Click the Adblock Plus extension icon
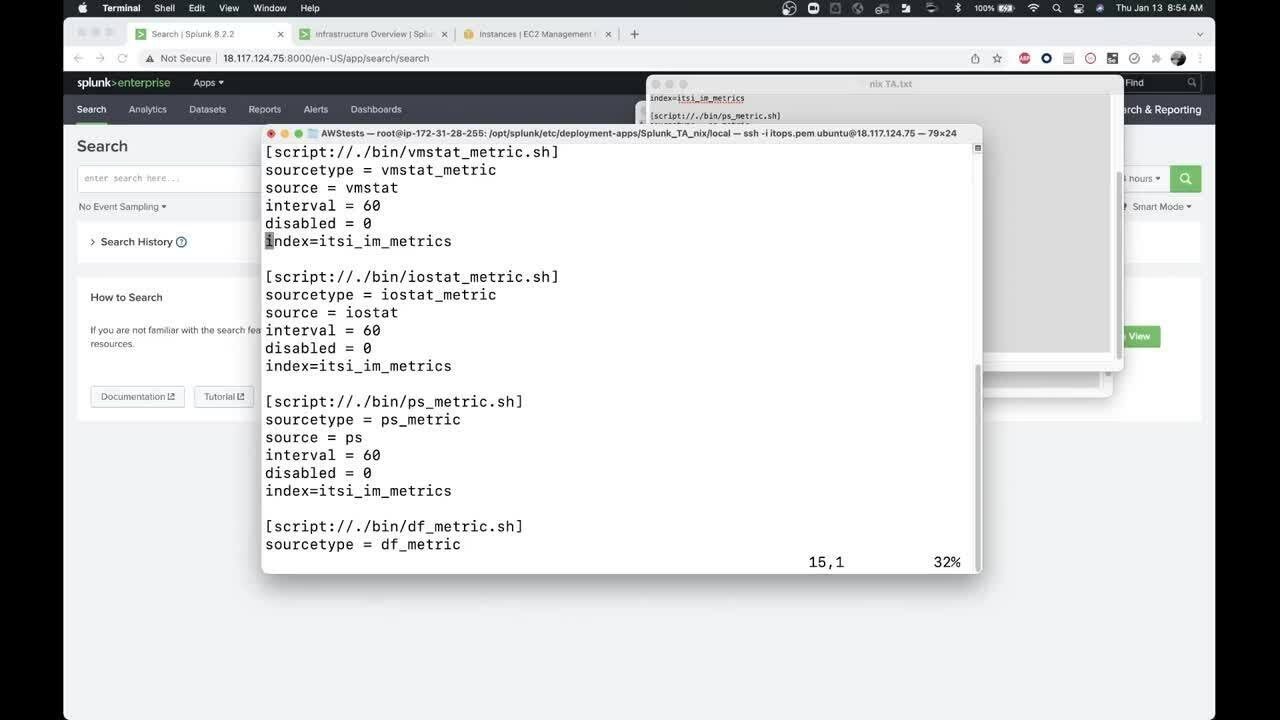 (x=1025, y=58)
